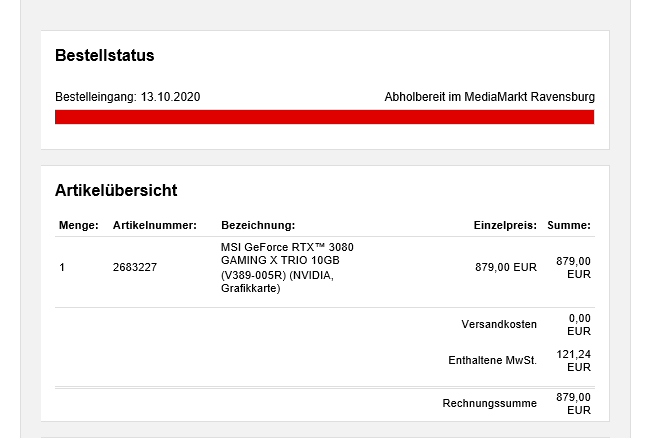Click the VAT amount 121,24 EUR
The height and width of the screenshot is (438, 658).
574,361
